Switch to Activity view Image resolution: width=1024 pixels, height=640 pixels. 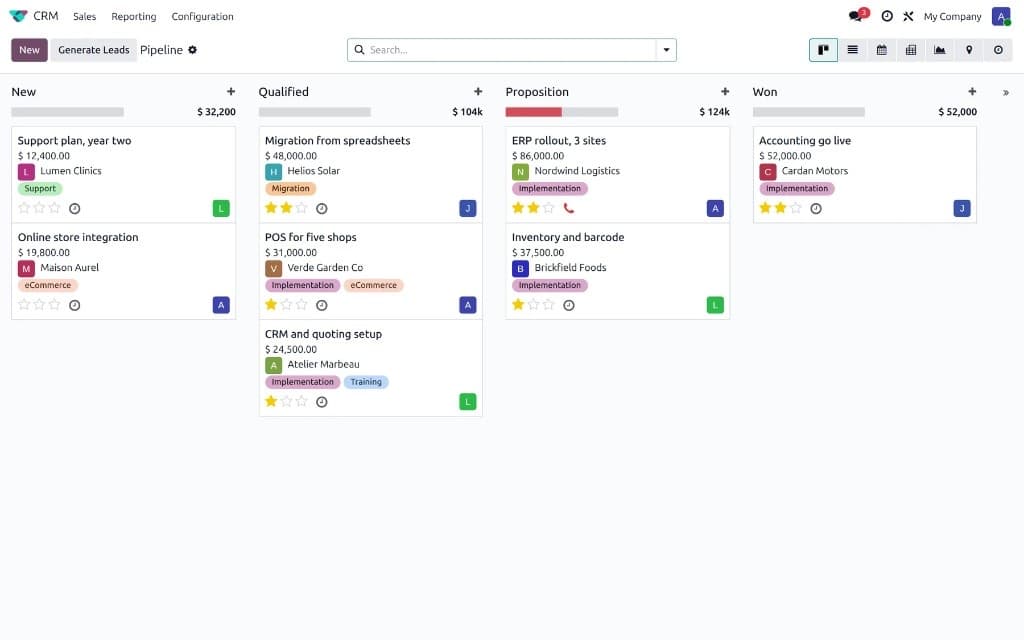pyautogui.click(x=998, y=50)
